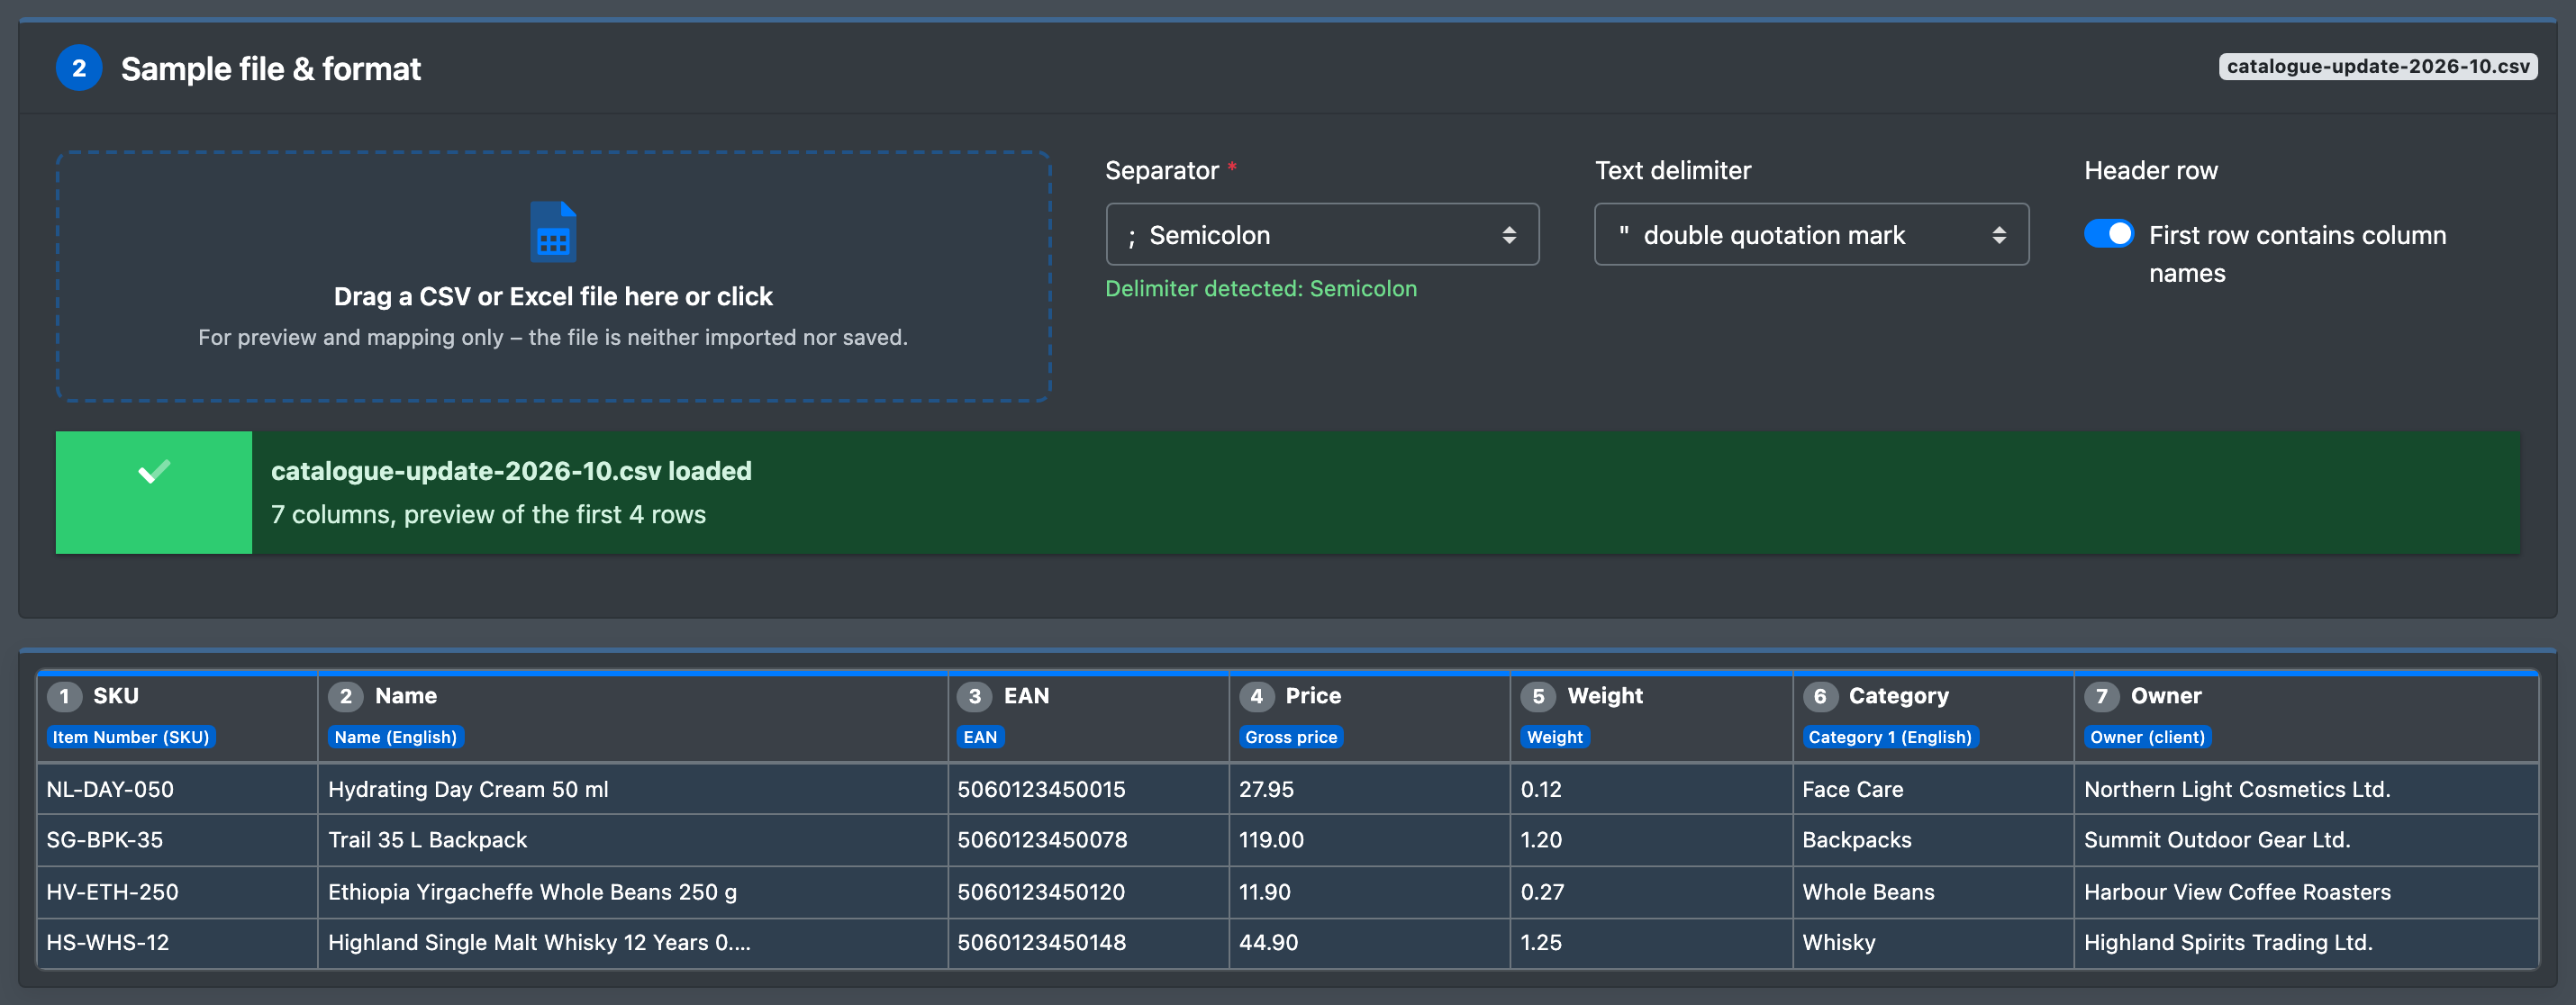Screen dimensions: 2576x1005
Task: Click column number 3 badge beside EAN
Action: click(975, 696)
